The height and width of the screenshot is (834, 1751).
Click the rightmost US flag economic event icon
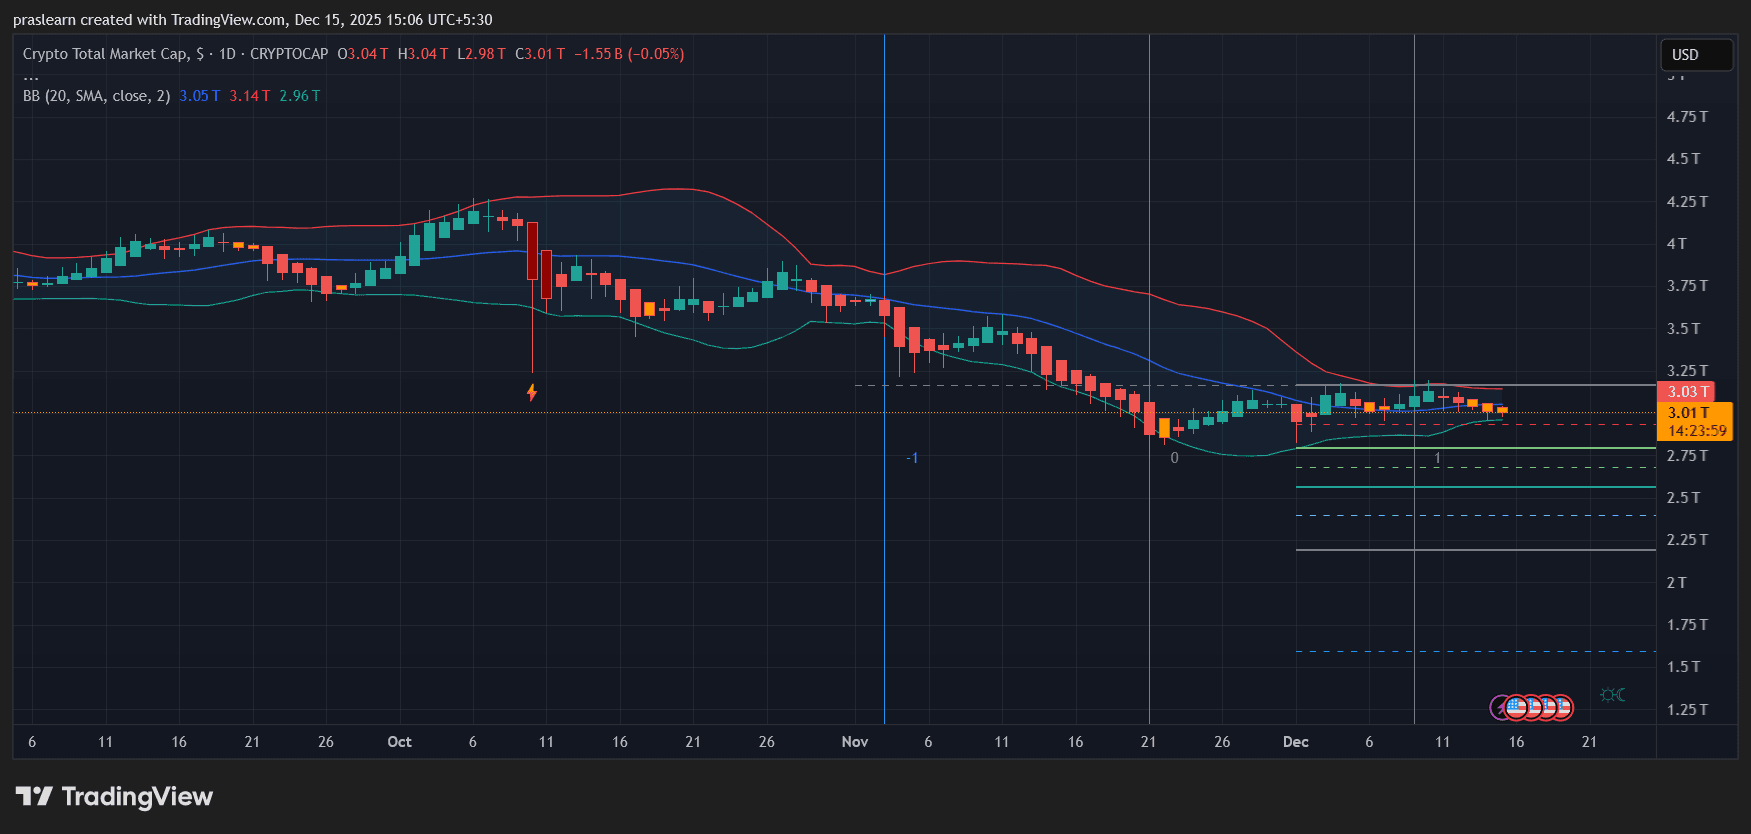(1561, 708)
